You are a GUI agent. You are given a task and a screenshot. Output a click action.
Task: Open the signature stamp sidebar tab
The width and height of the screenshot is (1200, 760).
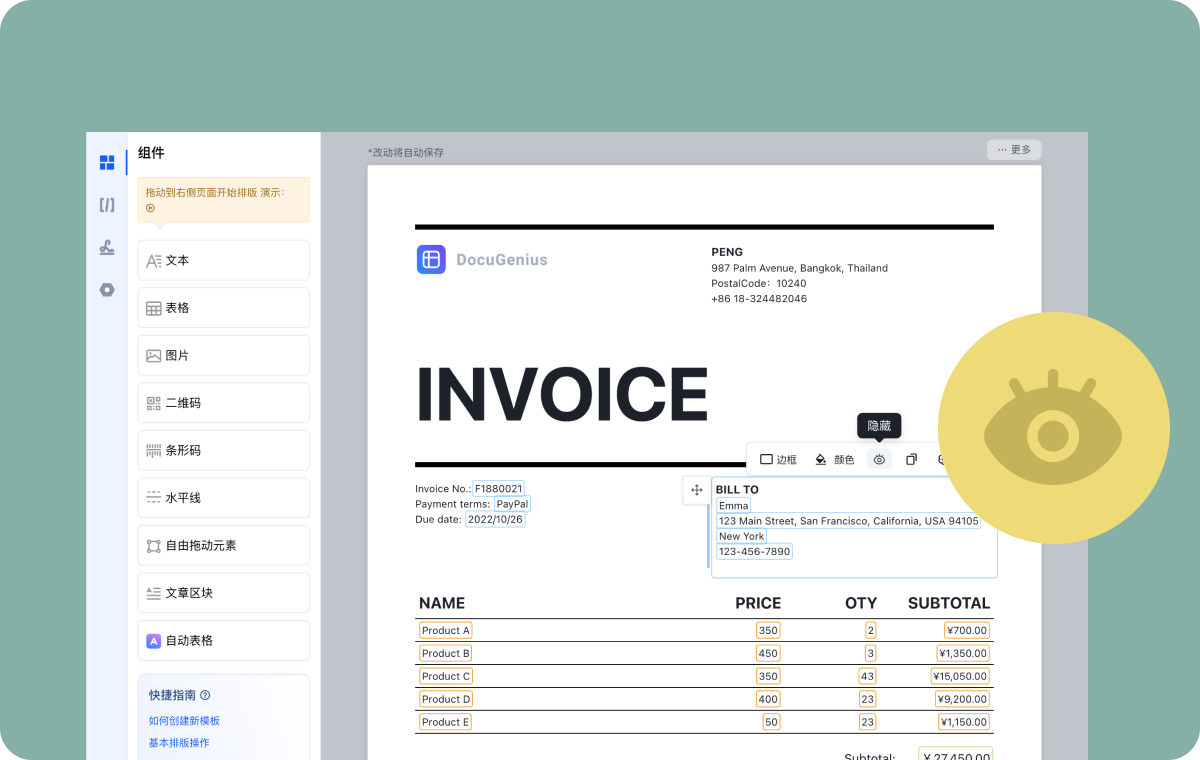pos(107,247)
